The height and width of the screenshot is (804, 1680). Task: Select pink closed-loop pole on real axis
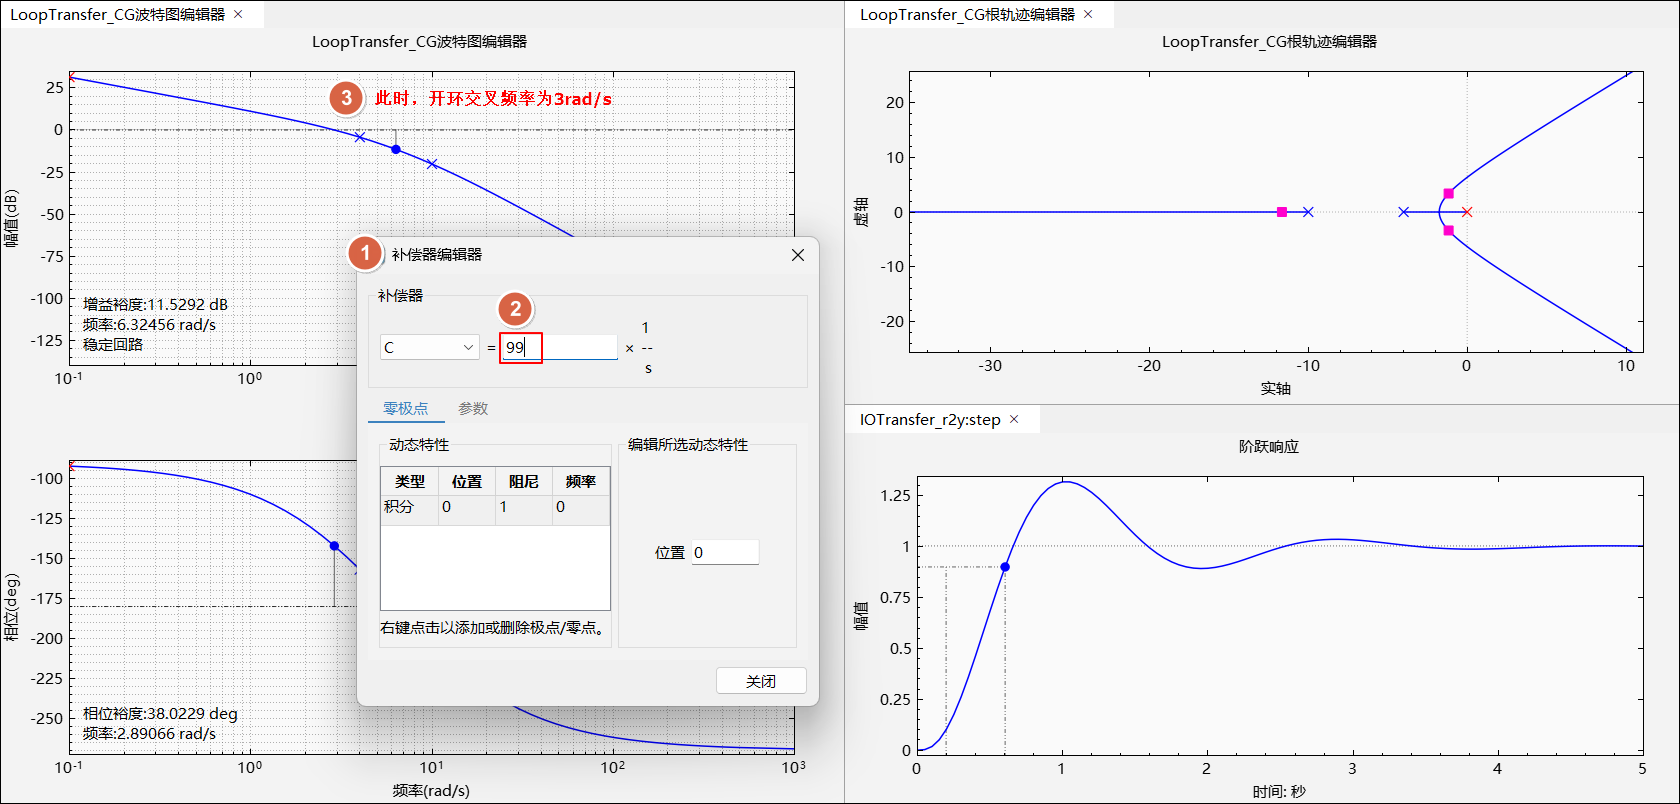point(1282,212)
